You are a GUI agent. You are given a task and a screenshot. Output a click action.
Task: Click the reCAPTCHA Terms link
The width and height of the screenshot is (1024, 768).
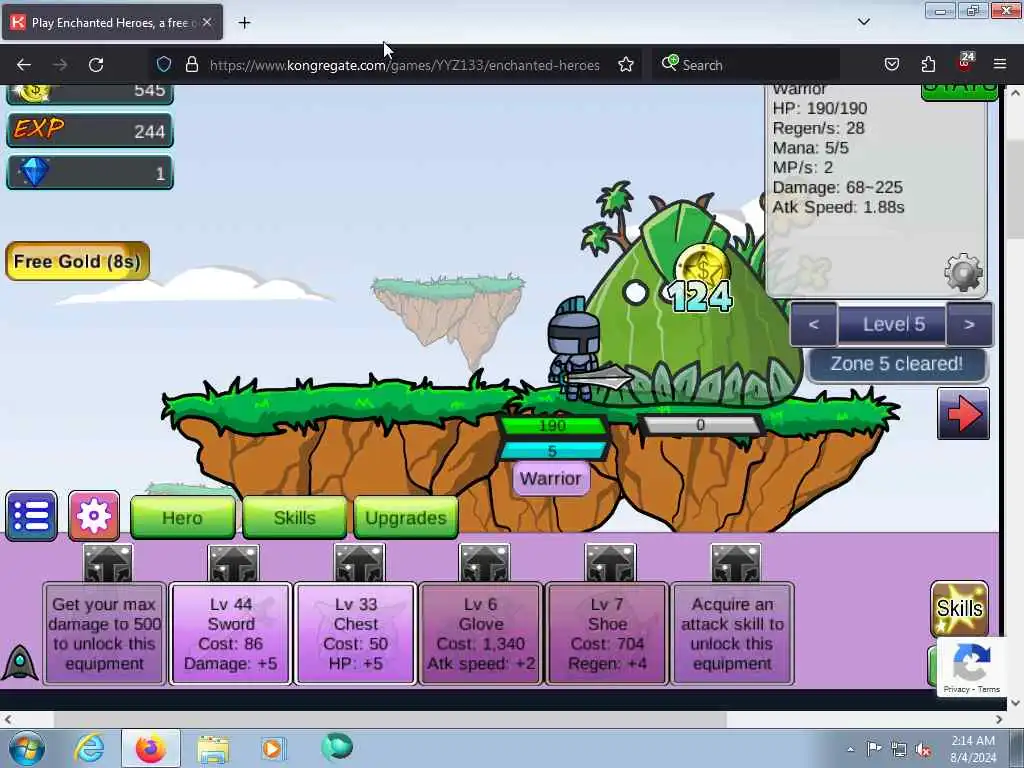click(989, 689)
